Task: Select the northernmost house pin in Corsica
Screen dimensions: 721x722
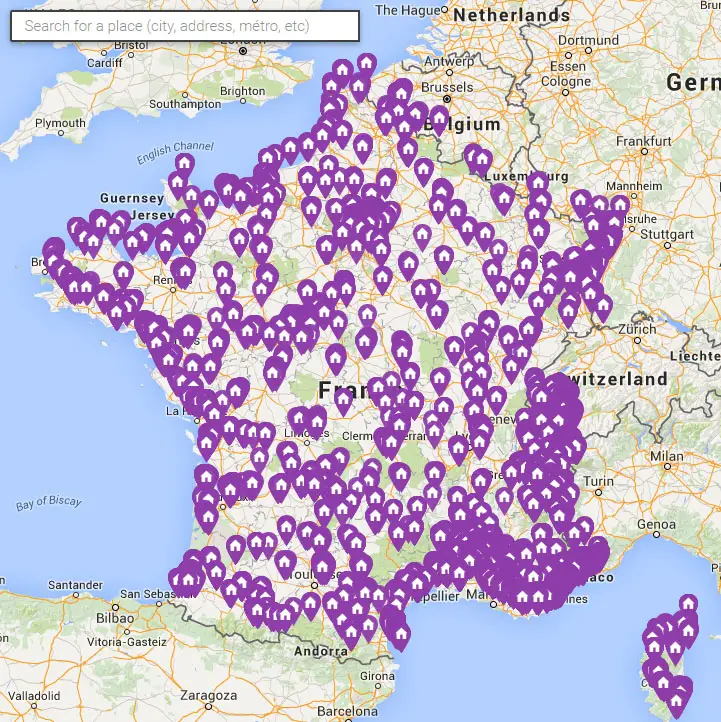Action: click(x=688, y=606)
